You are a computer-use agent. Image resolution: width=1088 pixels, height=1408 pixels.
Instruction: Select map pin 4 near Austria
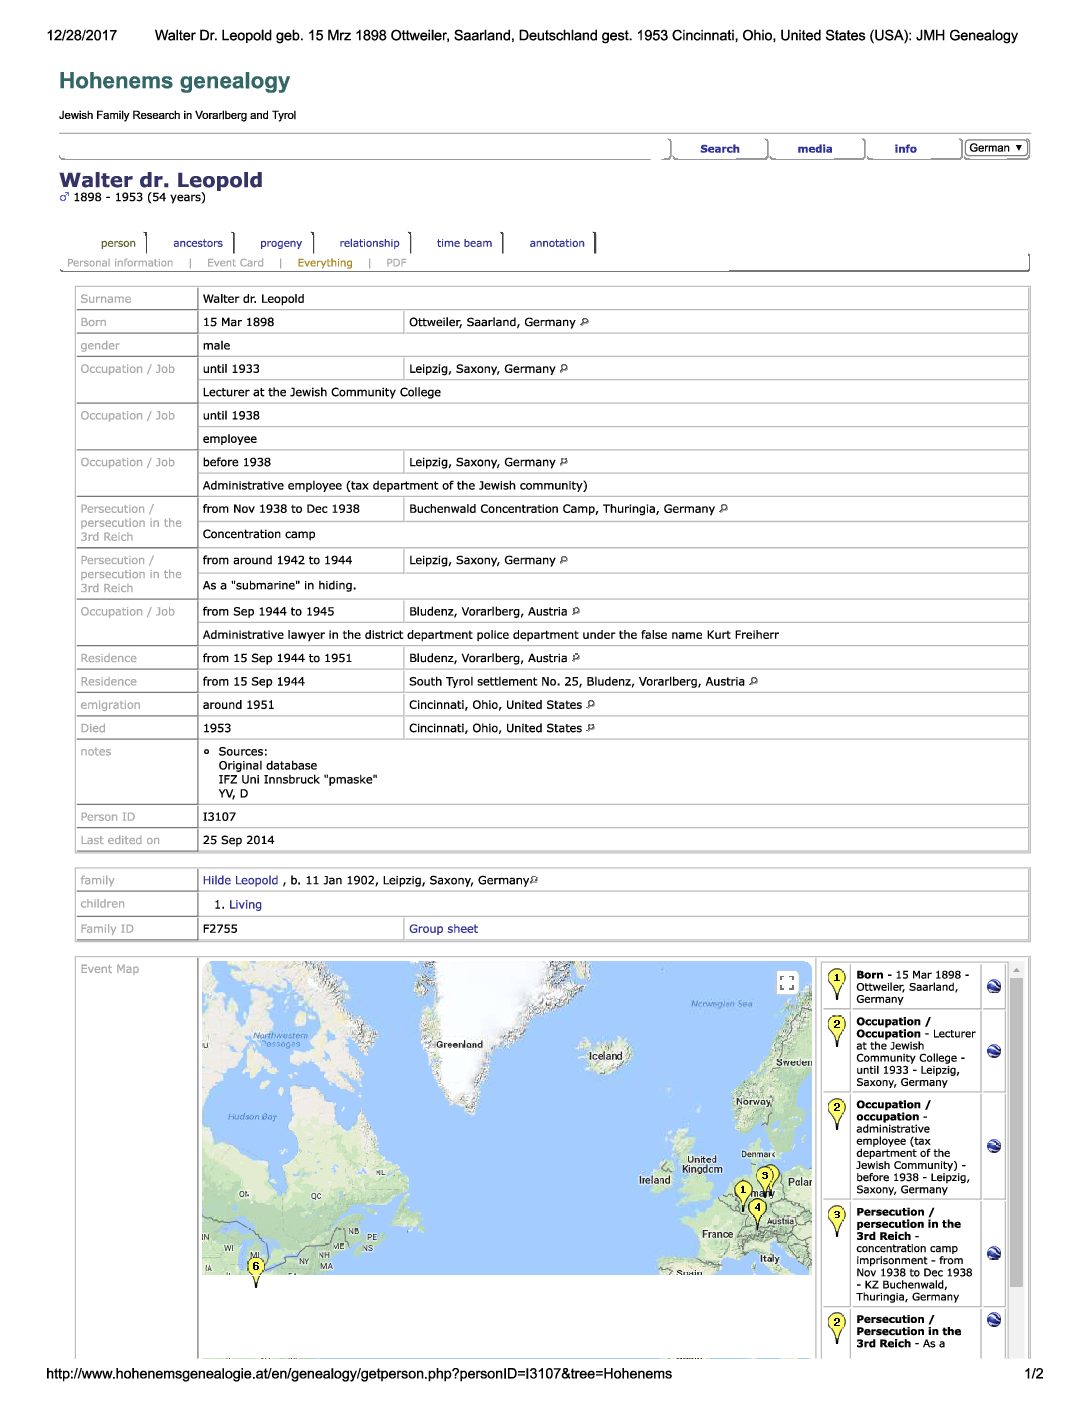click(x=758, y=1210)
